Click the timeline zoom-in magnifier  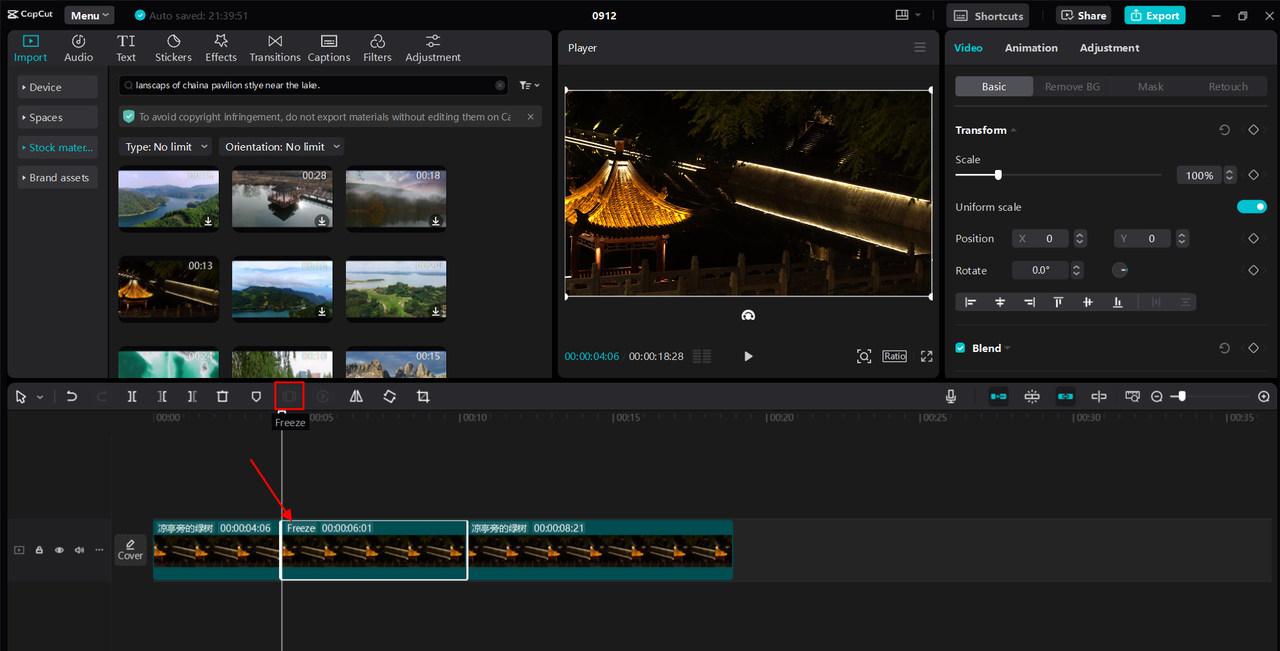coord(1264,397)
